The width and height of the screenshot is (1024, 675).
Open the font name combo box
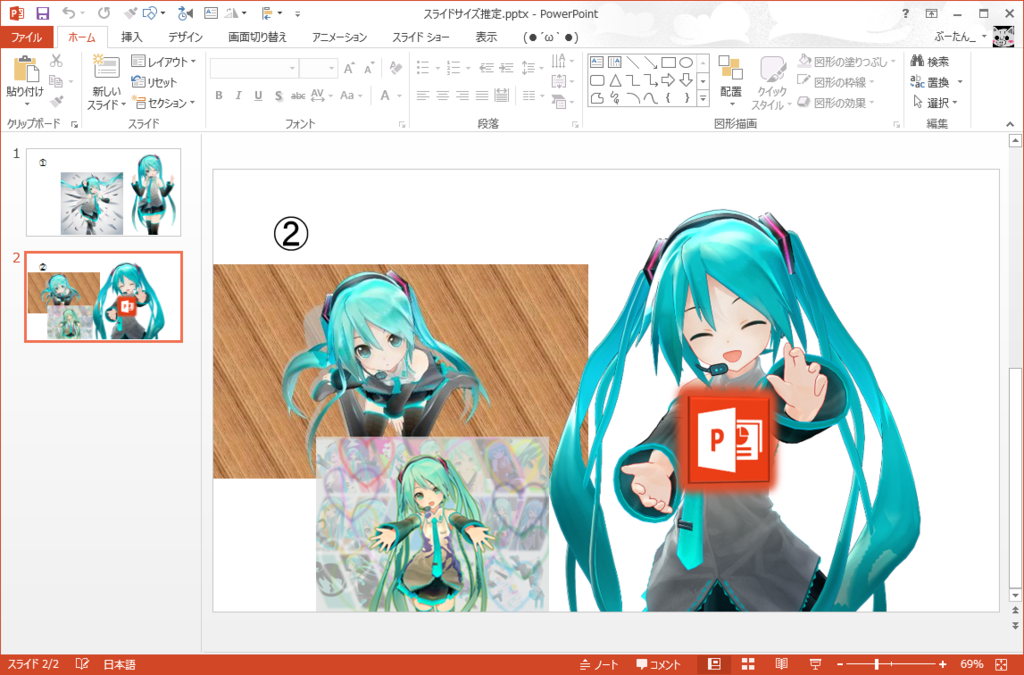coord(253,68)
